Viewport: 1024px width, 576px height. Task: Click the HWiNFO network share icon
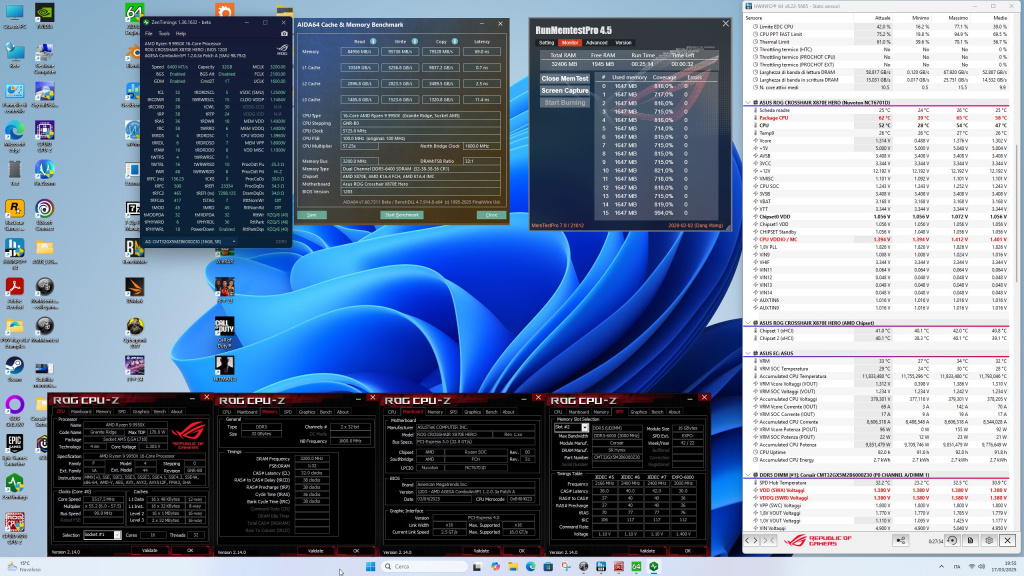coord(901,540)
